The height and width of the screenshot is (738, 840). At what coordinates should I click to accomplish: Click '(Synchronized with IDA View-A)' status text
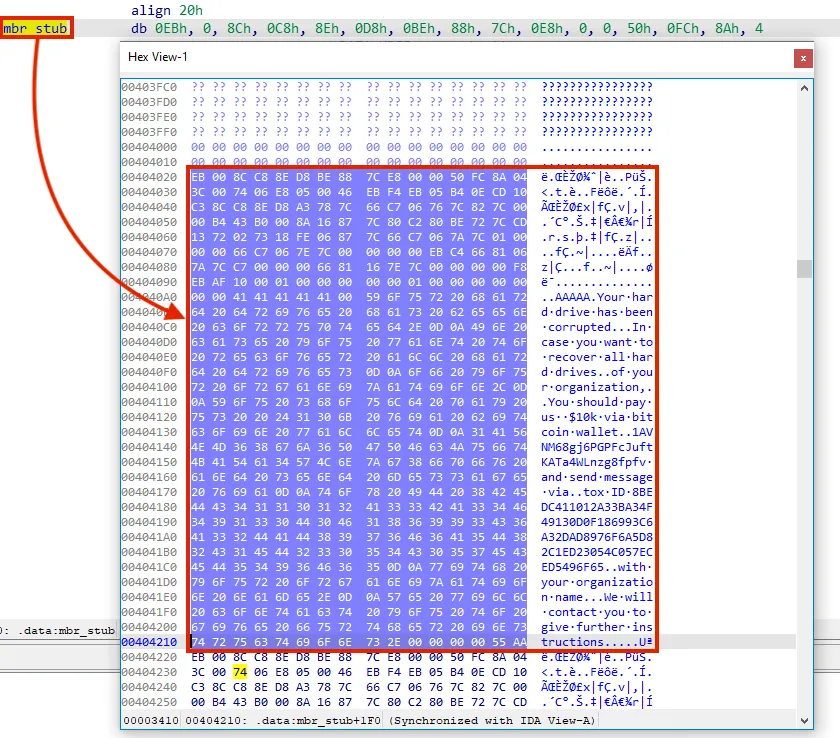492,720
